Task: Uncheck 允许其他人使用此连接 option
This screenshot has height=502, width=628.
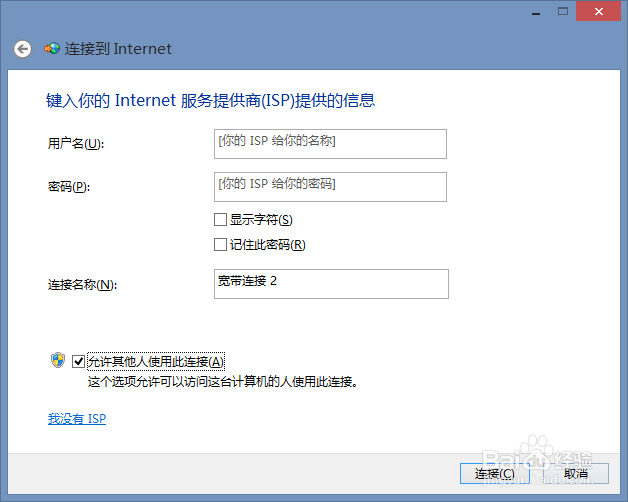Action: 78,361
